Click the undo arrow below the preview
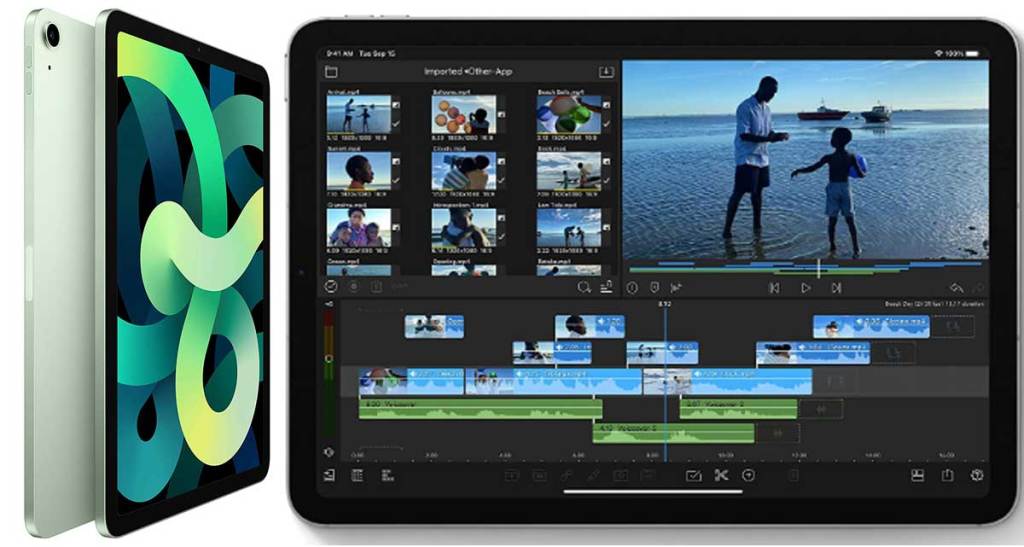The image size is (1024, 547). coord(955,287)
